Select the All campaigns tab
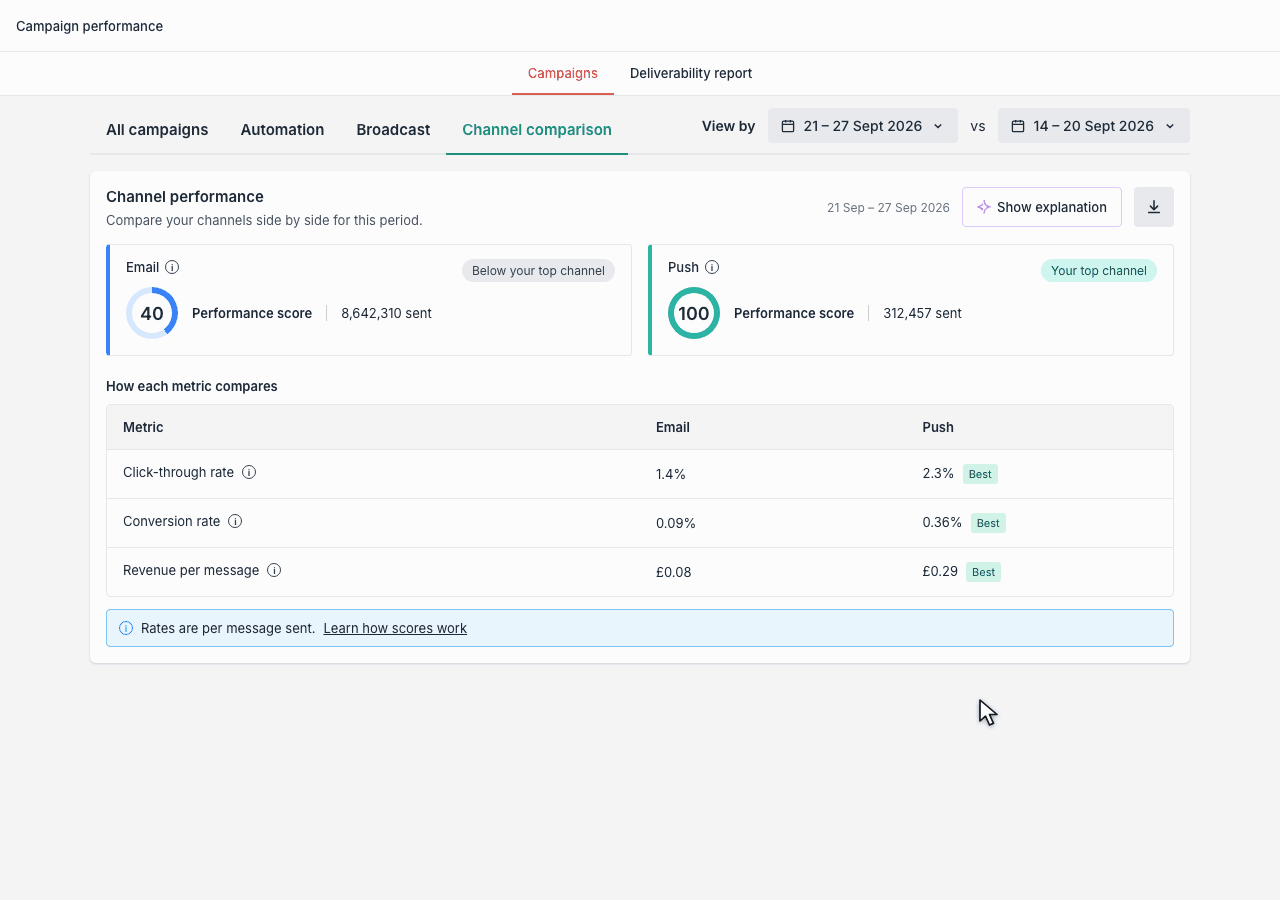The height and width of the screenshot is (900, 1280). coord(157,130)
